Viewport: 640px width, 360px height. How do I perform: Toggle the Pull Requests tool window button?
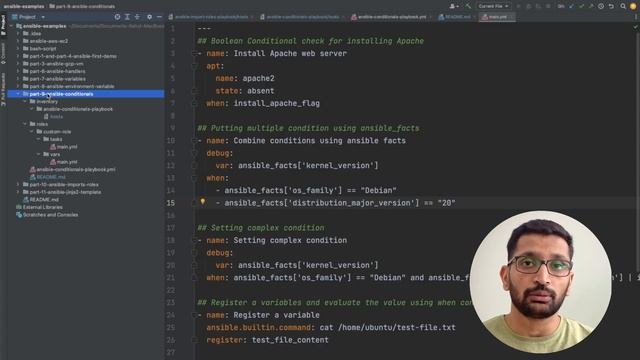click(x=3, y=89)
